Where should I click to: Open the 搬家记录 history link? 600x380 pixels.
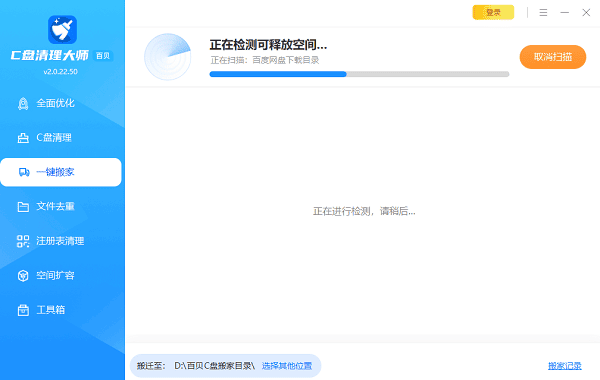pyautogui.click(x=565, y=366)
